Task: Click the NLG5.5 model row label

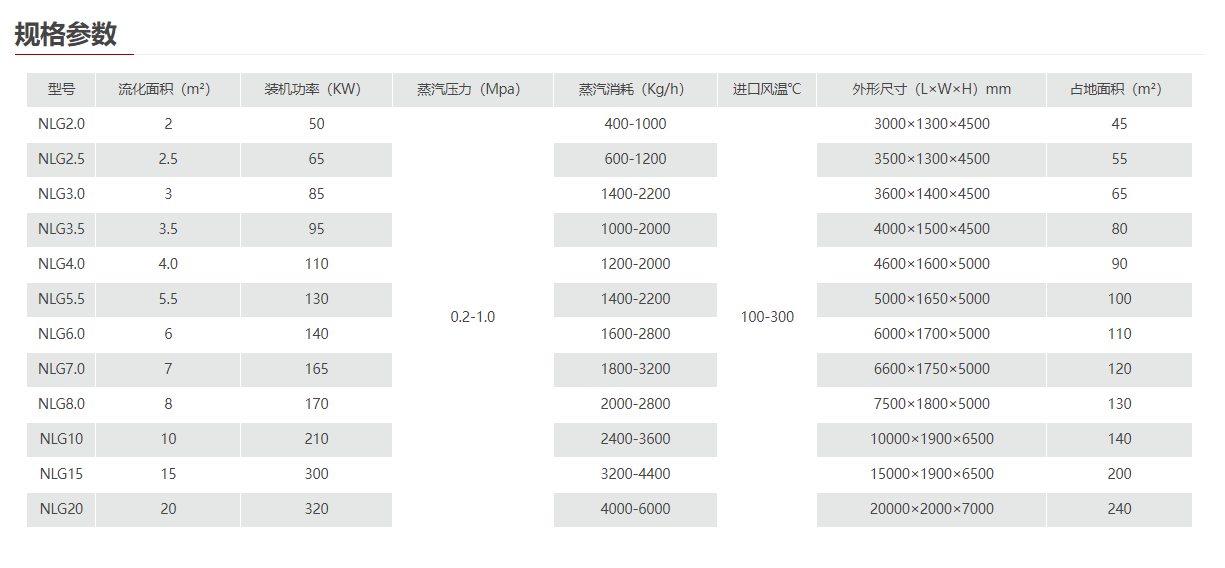Action: (61, 299)
